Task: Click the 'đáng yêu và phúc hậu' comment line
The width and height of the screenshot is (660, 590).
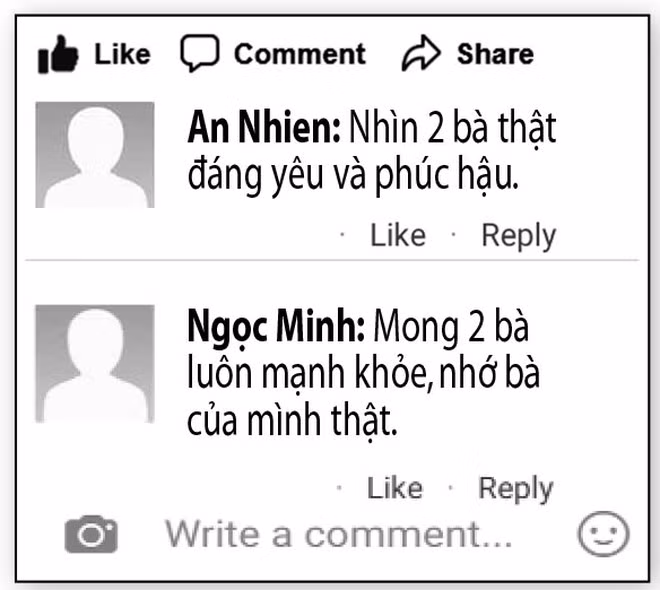Action: pyautogui.click(x=354, y=177)
